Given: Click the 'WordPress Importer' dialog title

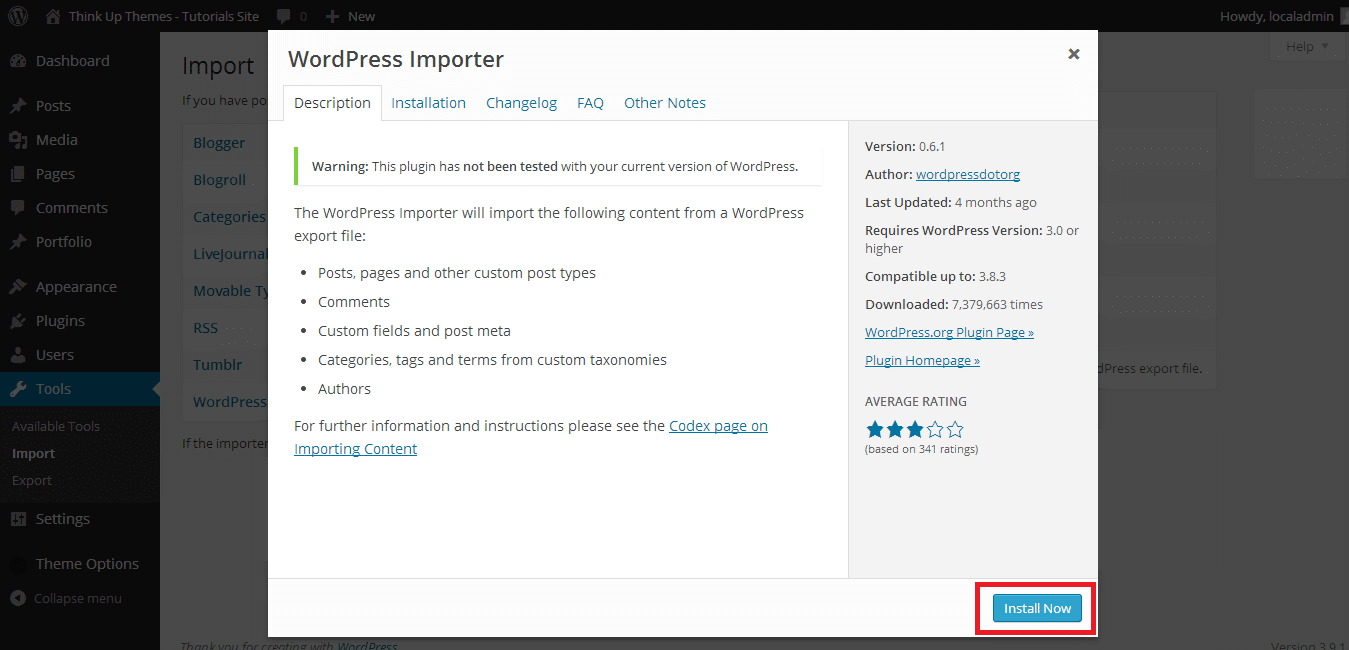Looking at the screenshot, I should [396, 59].
